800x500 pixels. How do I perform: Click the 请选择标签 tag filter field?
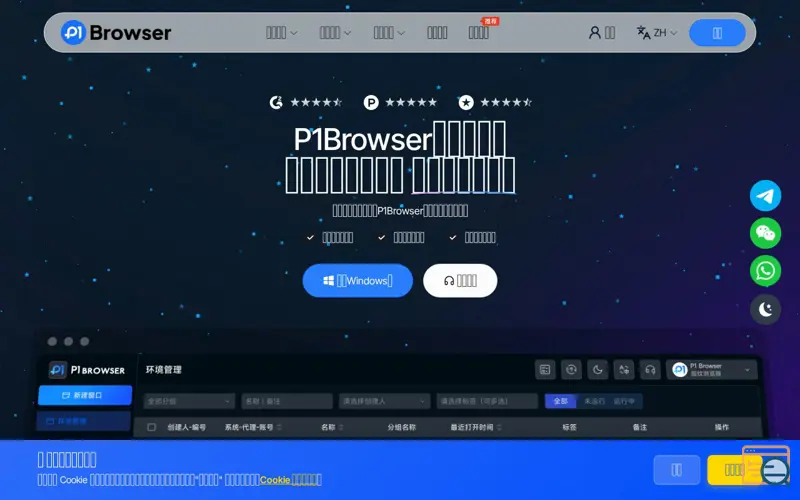[487, 401]
